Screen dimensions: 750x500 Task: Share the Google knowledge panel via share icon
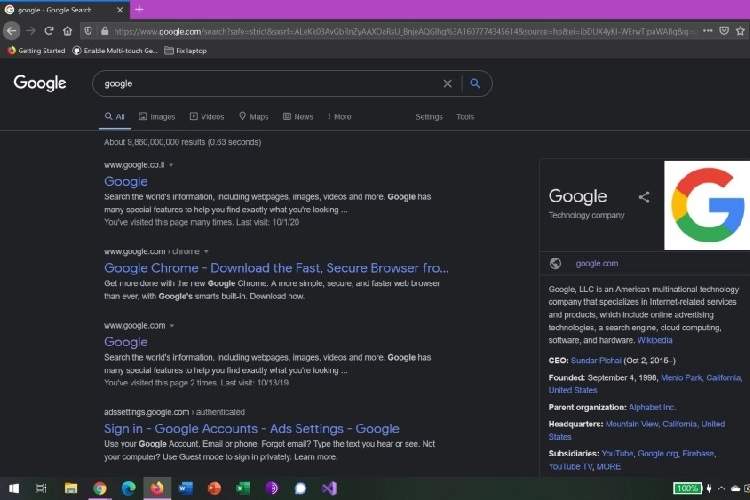coord(644,197)
